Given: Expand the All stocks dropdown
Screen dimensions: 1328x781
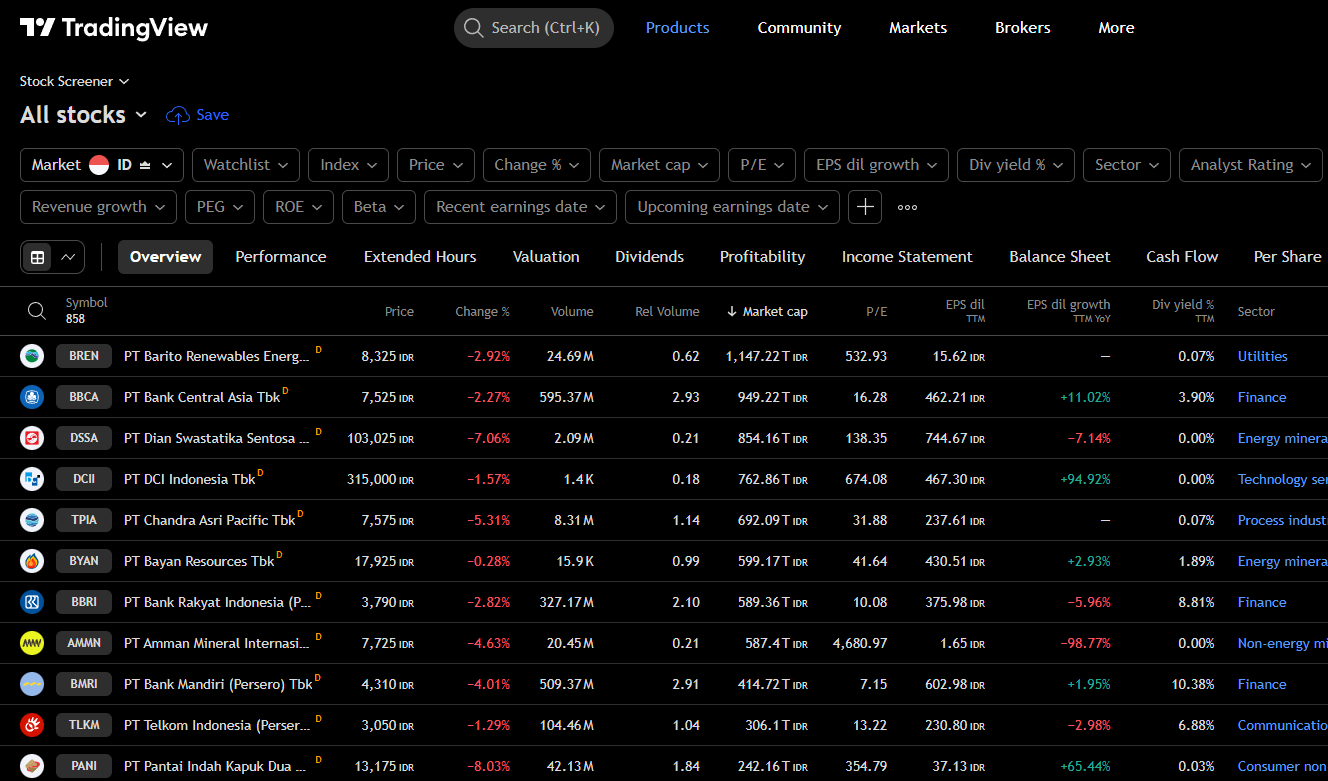Looking at the screenshot, I should click(83, 114).
